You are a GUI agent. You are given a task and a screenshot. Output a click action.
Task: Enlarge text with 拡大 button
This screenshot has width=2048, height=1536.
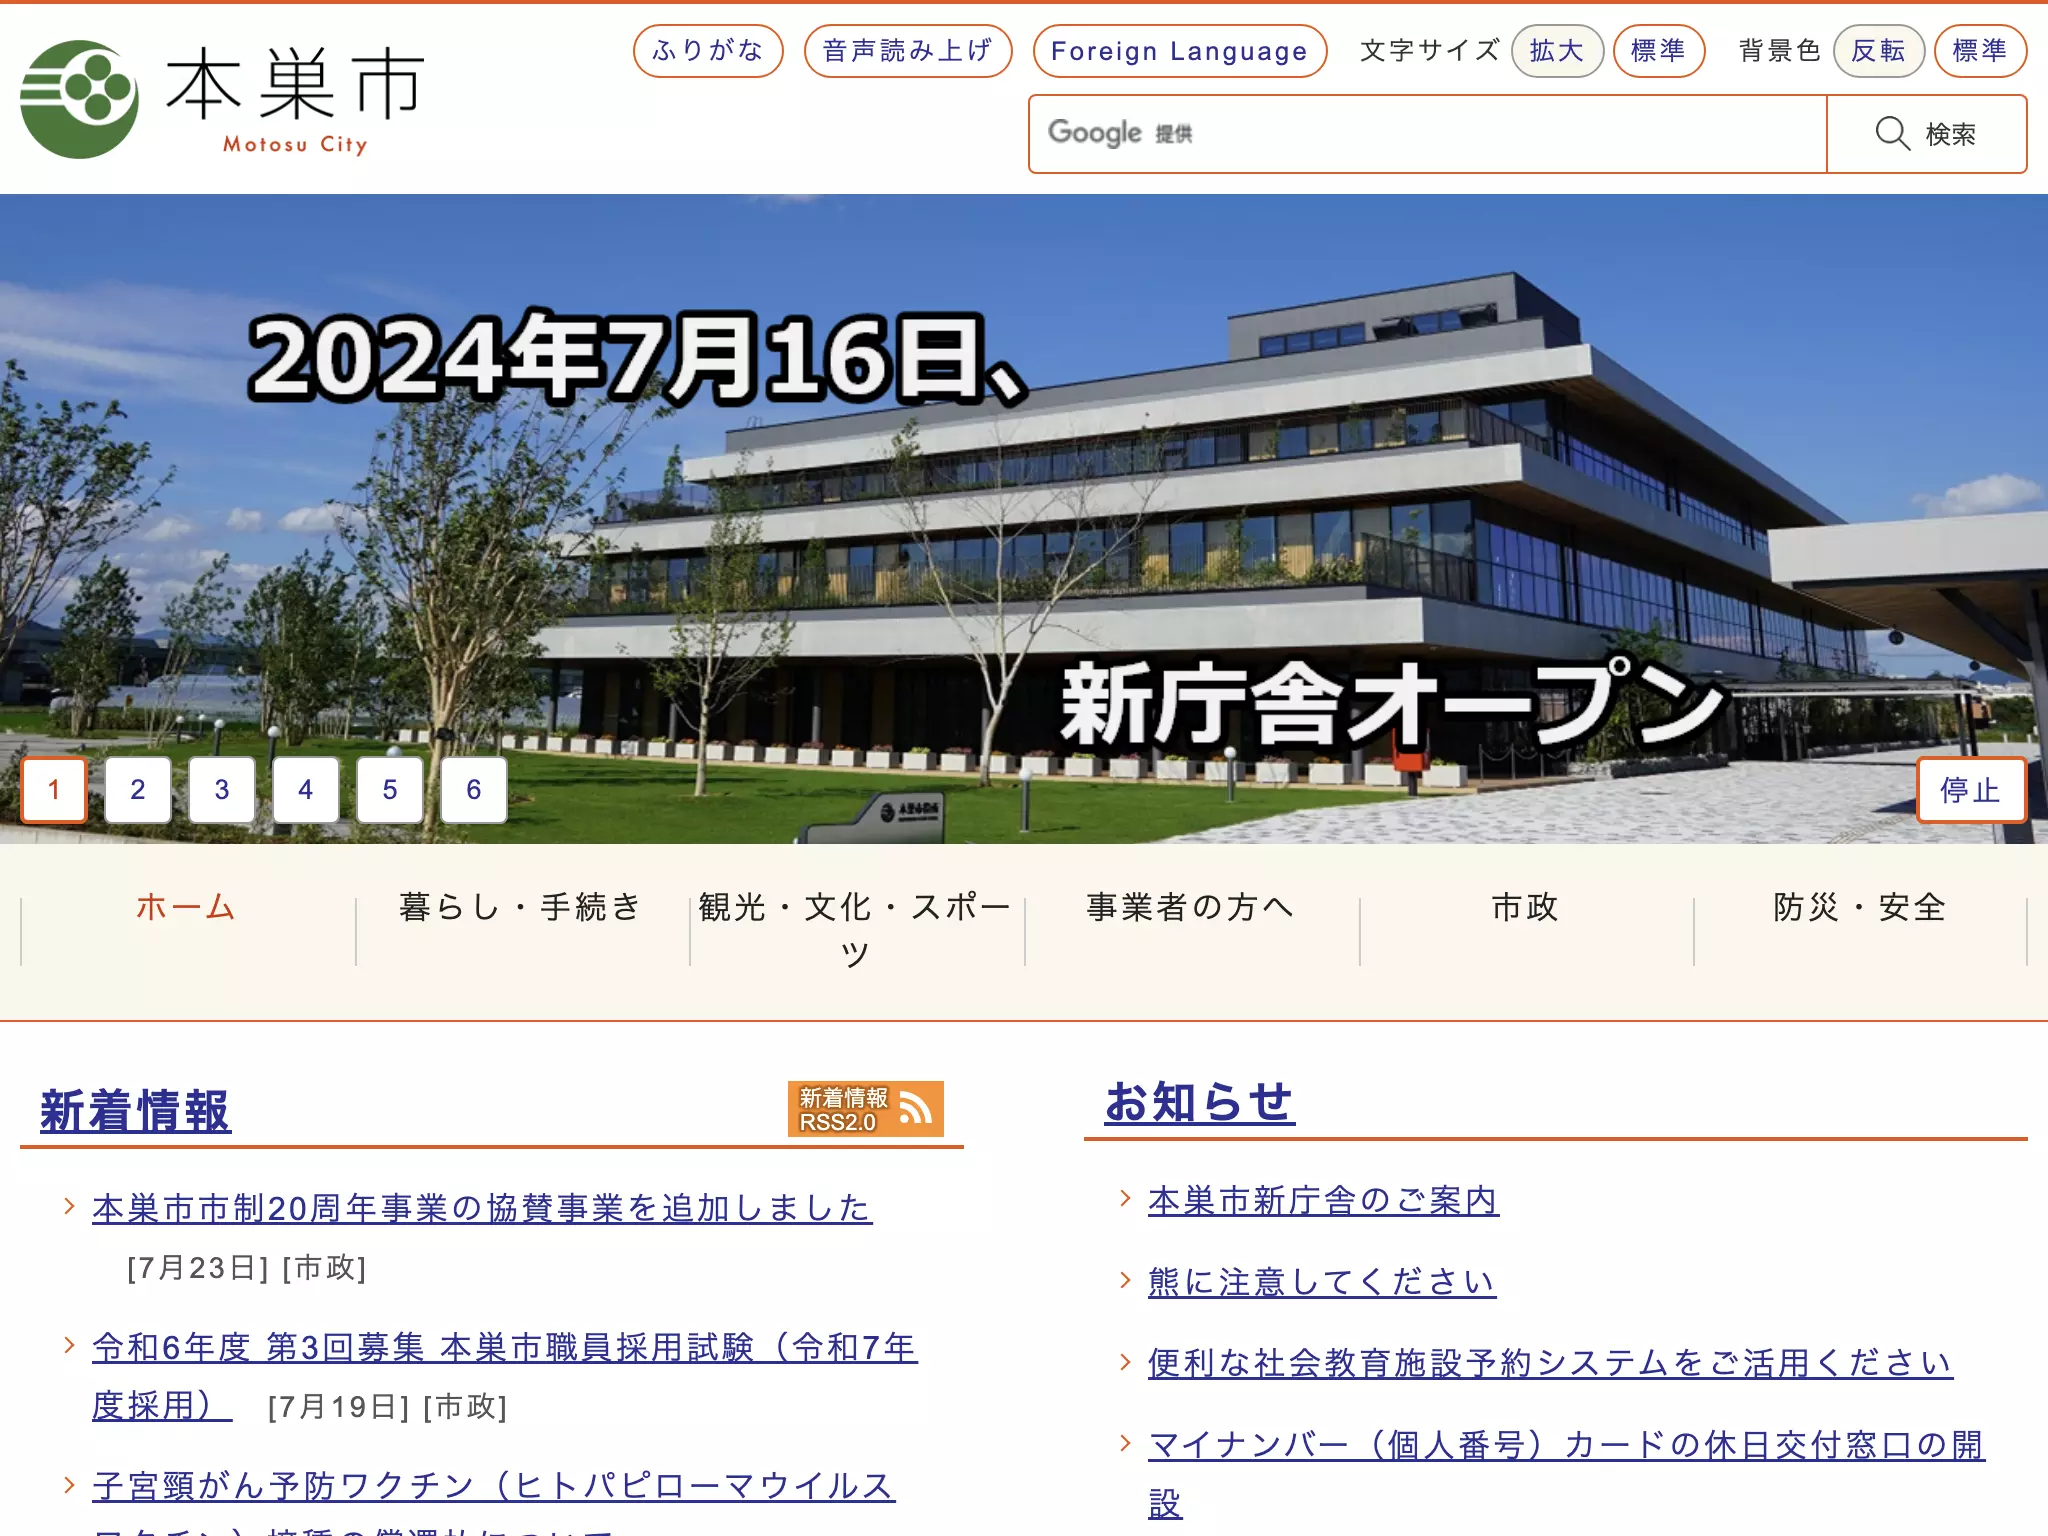click(x=1557, y=51)
